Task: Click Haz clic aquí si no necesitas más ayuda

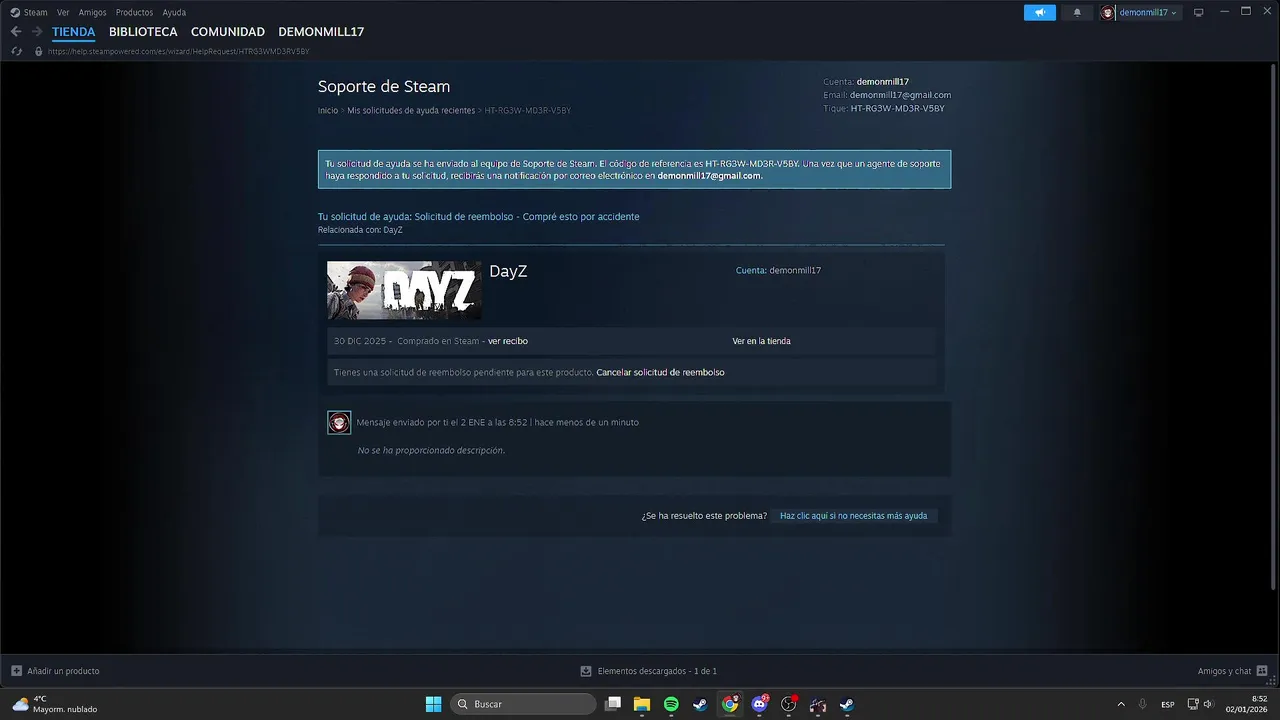Action: (x=853, y=516)
